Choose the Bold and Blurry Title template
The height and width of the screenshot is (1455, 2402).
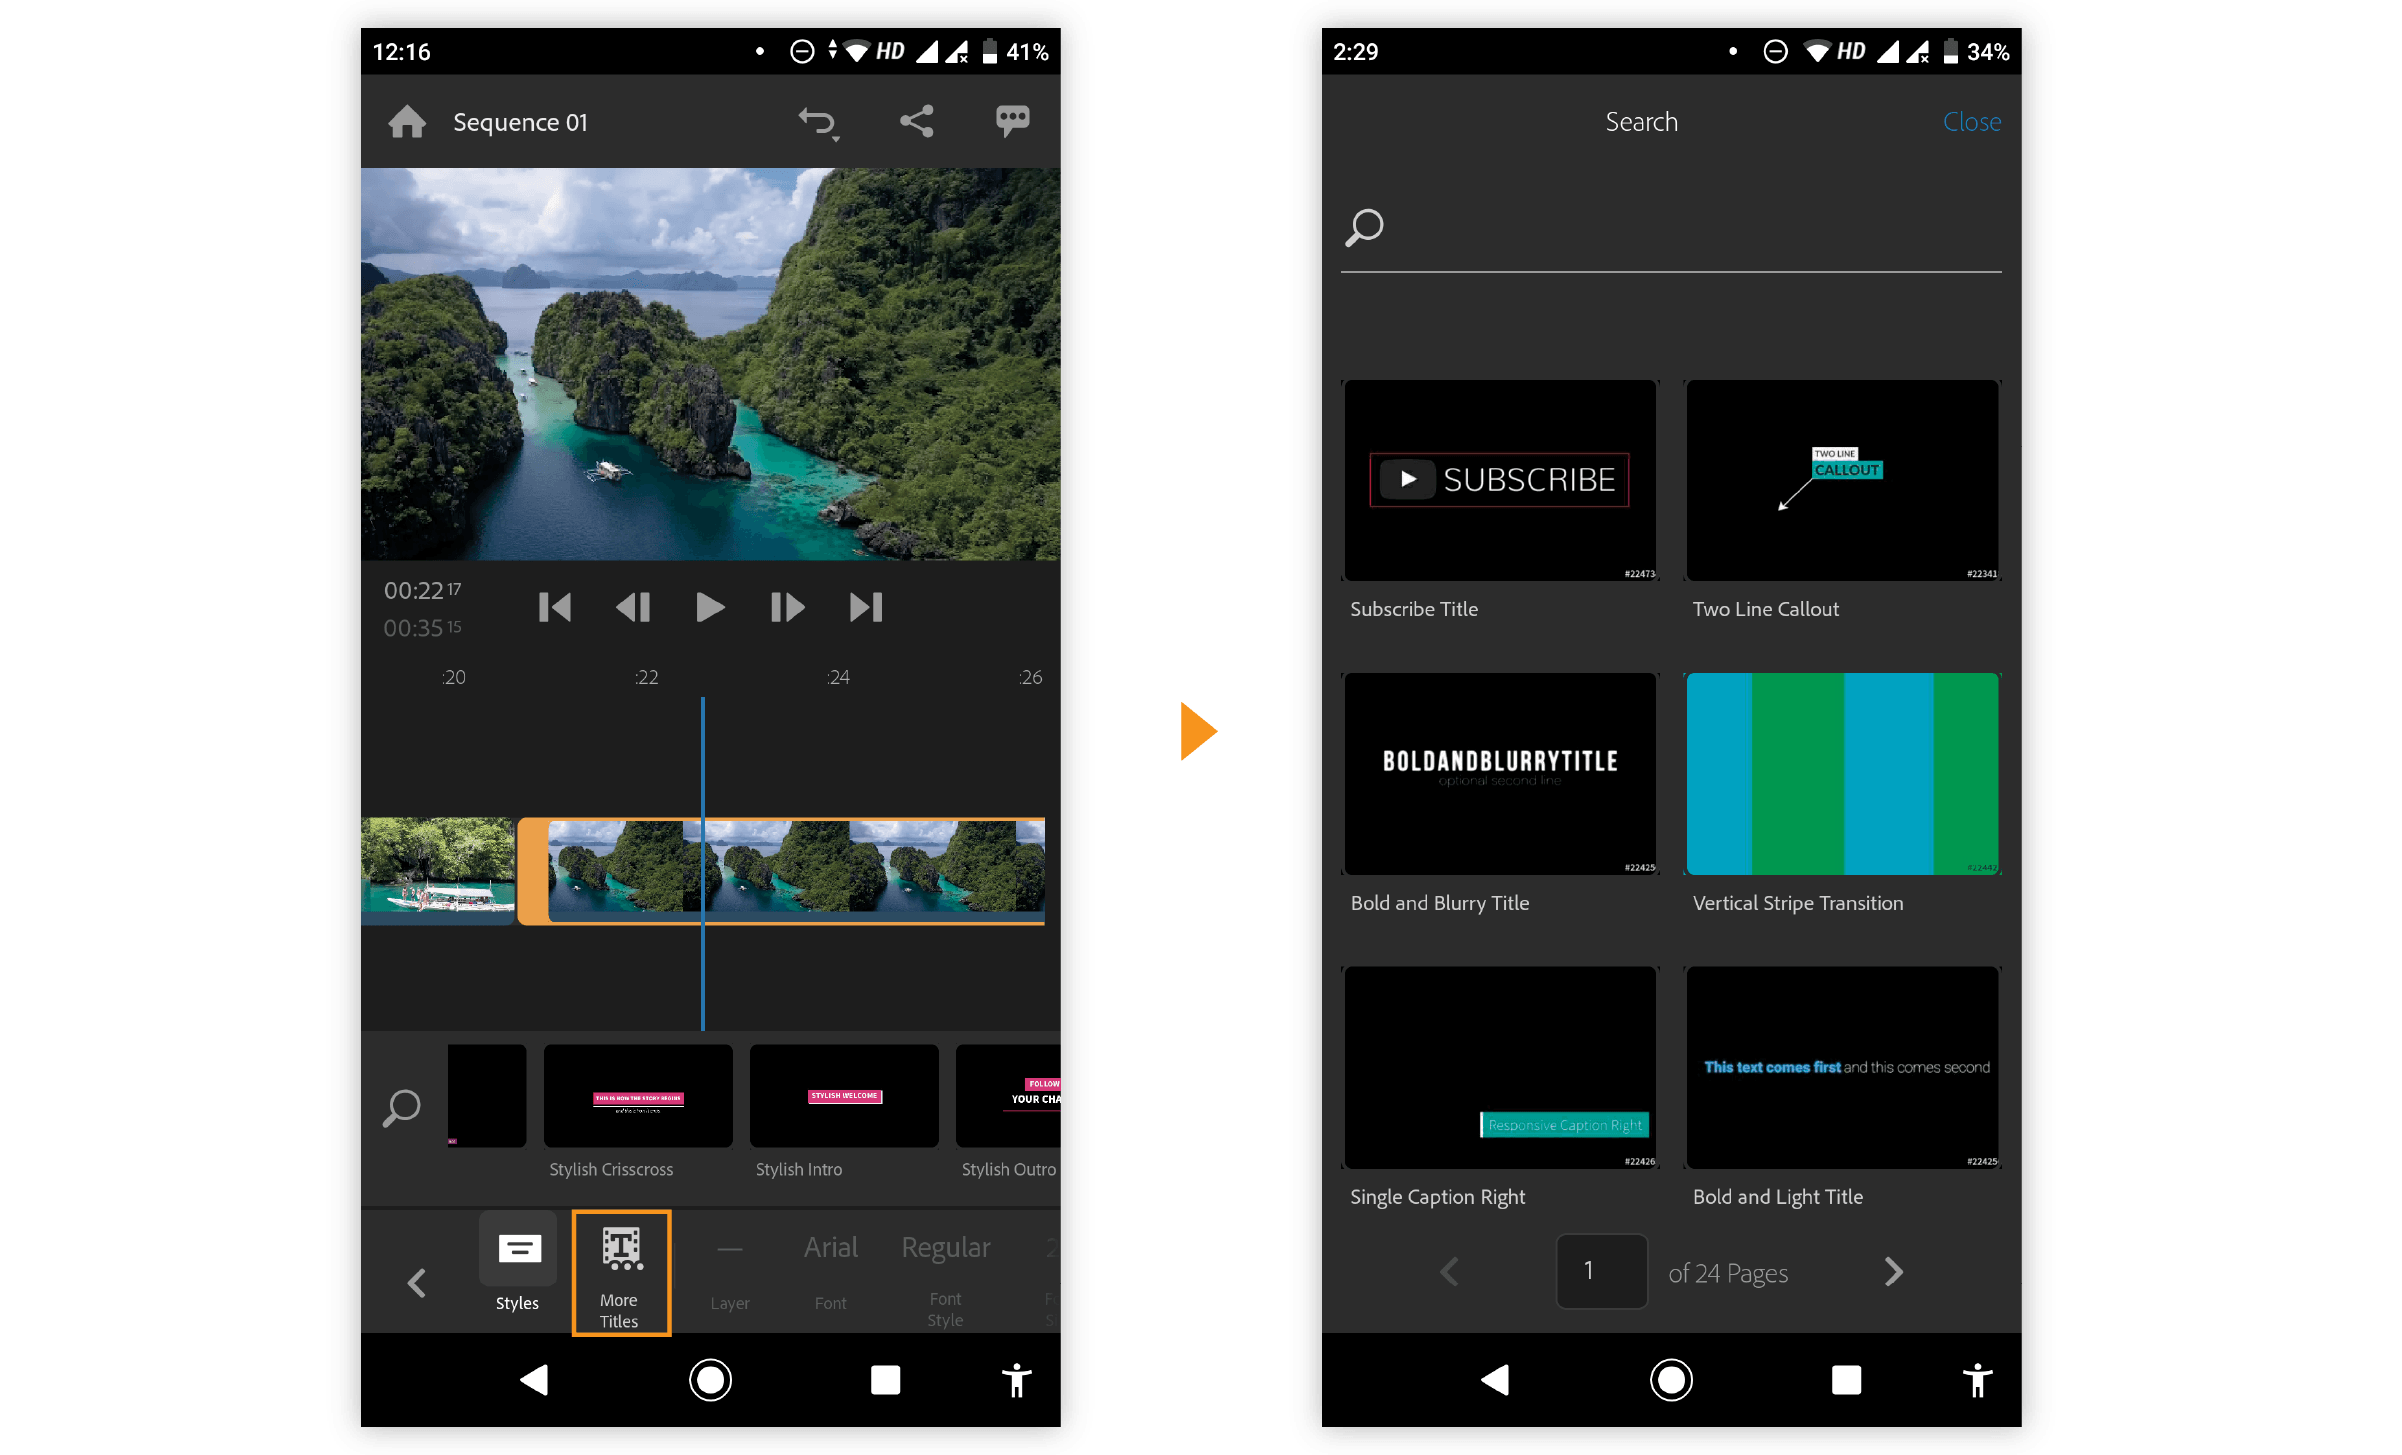tap(1500, 773)
